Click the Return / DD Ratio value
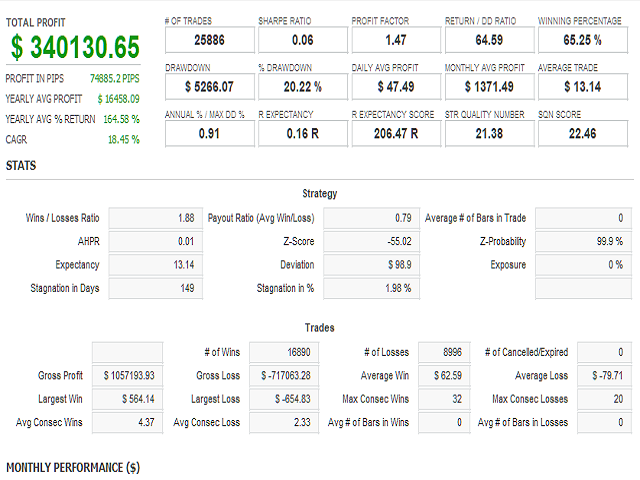The width and height of the screenshot is (640, 480). point(486,39)
